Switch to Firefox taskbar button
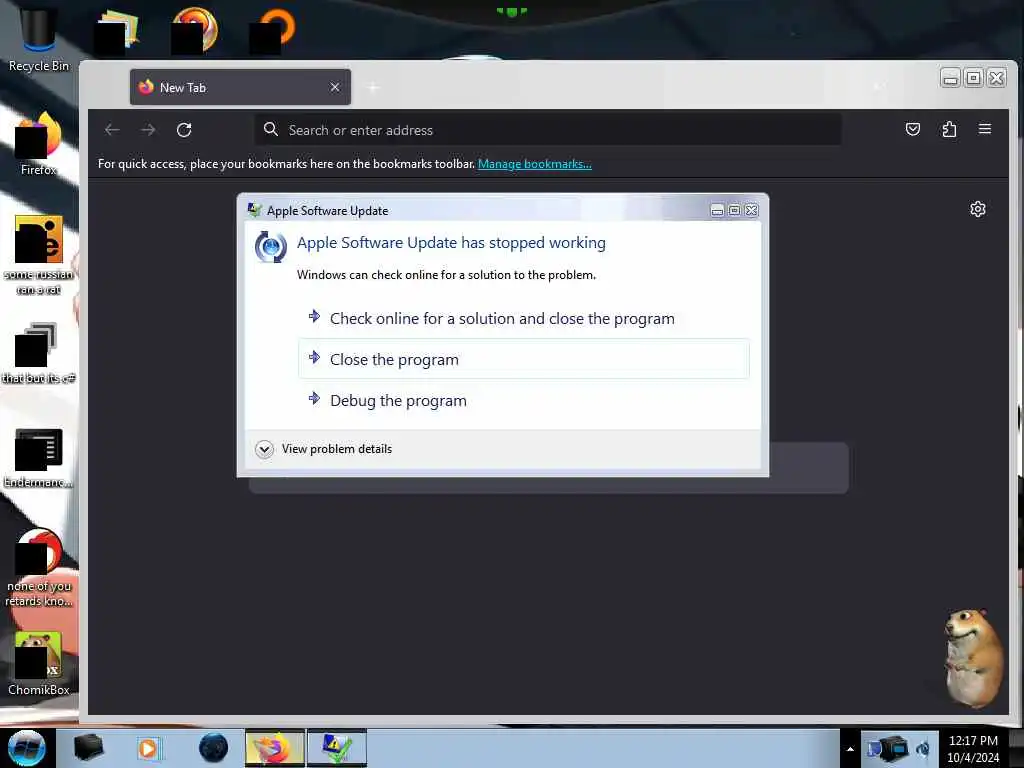Screen dimensions: 1024x768 [x=275, y=748]
